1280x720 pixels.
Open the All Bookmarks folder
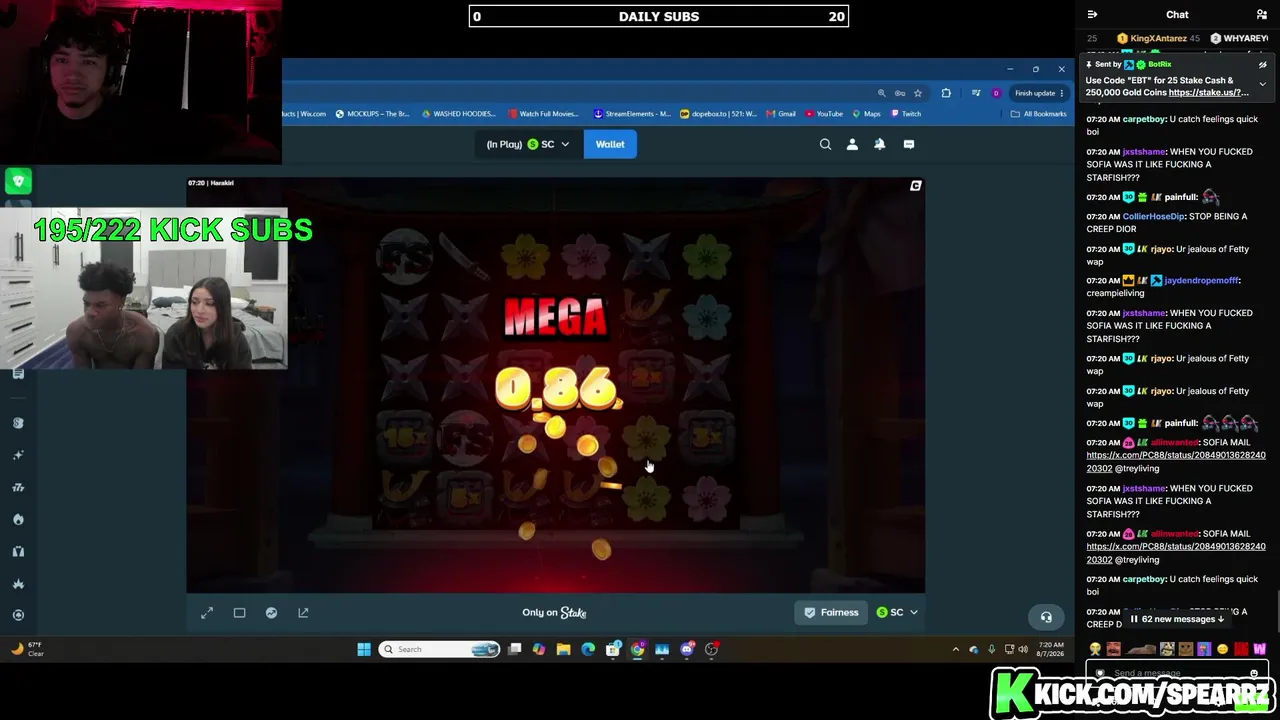tap(1039, 114)
